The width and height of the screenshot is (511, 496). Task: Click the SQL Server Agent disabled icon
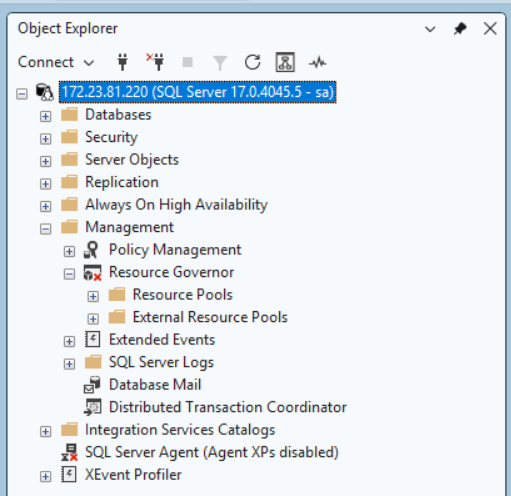pos(69,453)
